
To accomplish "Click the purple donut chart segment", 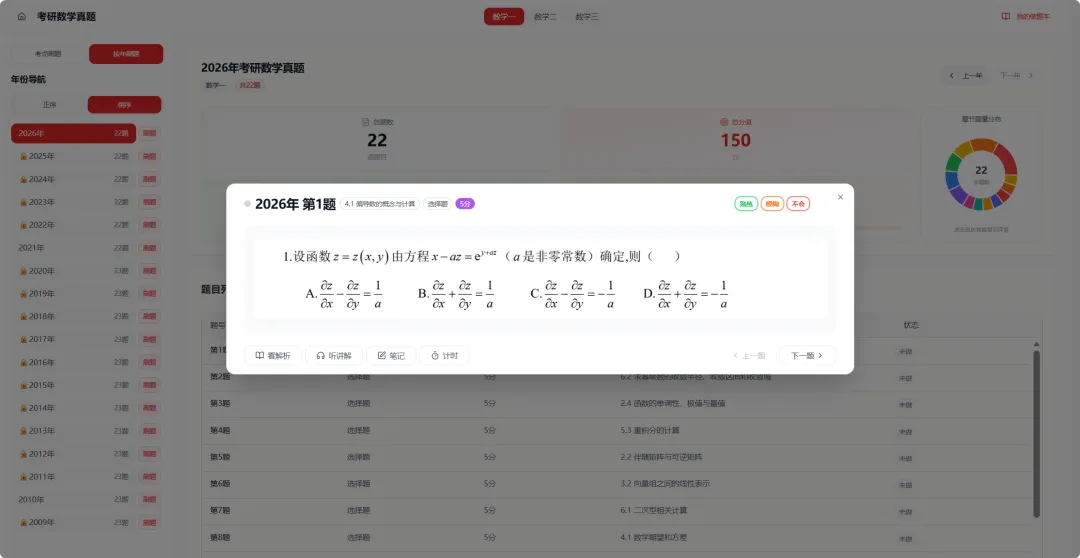I will pos(957,196).
